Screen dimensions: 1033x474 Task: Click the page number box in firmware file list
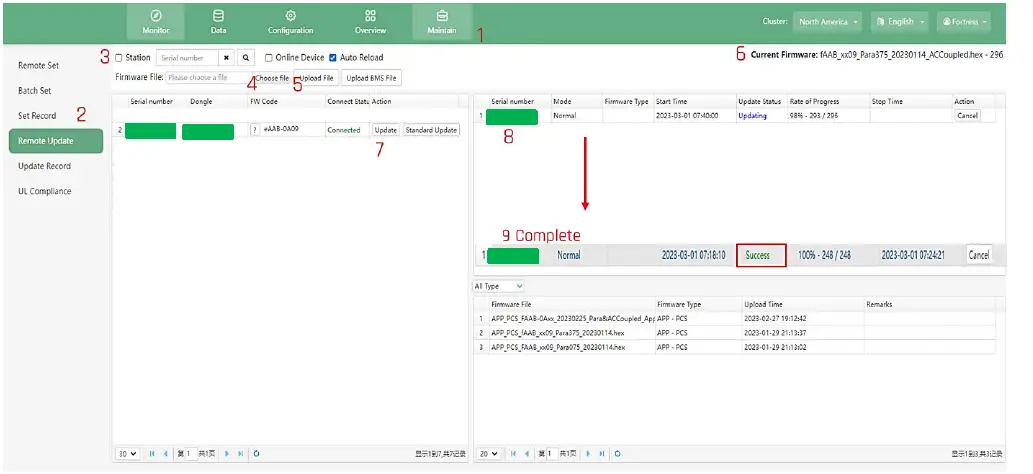click(x=553, y=454)
